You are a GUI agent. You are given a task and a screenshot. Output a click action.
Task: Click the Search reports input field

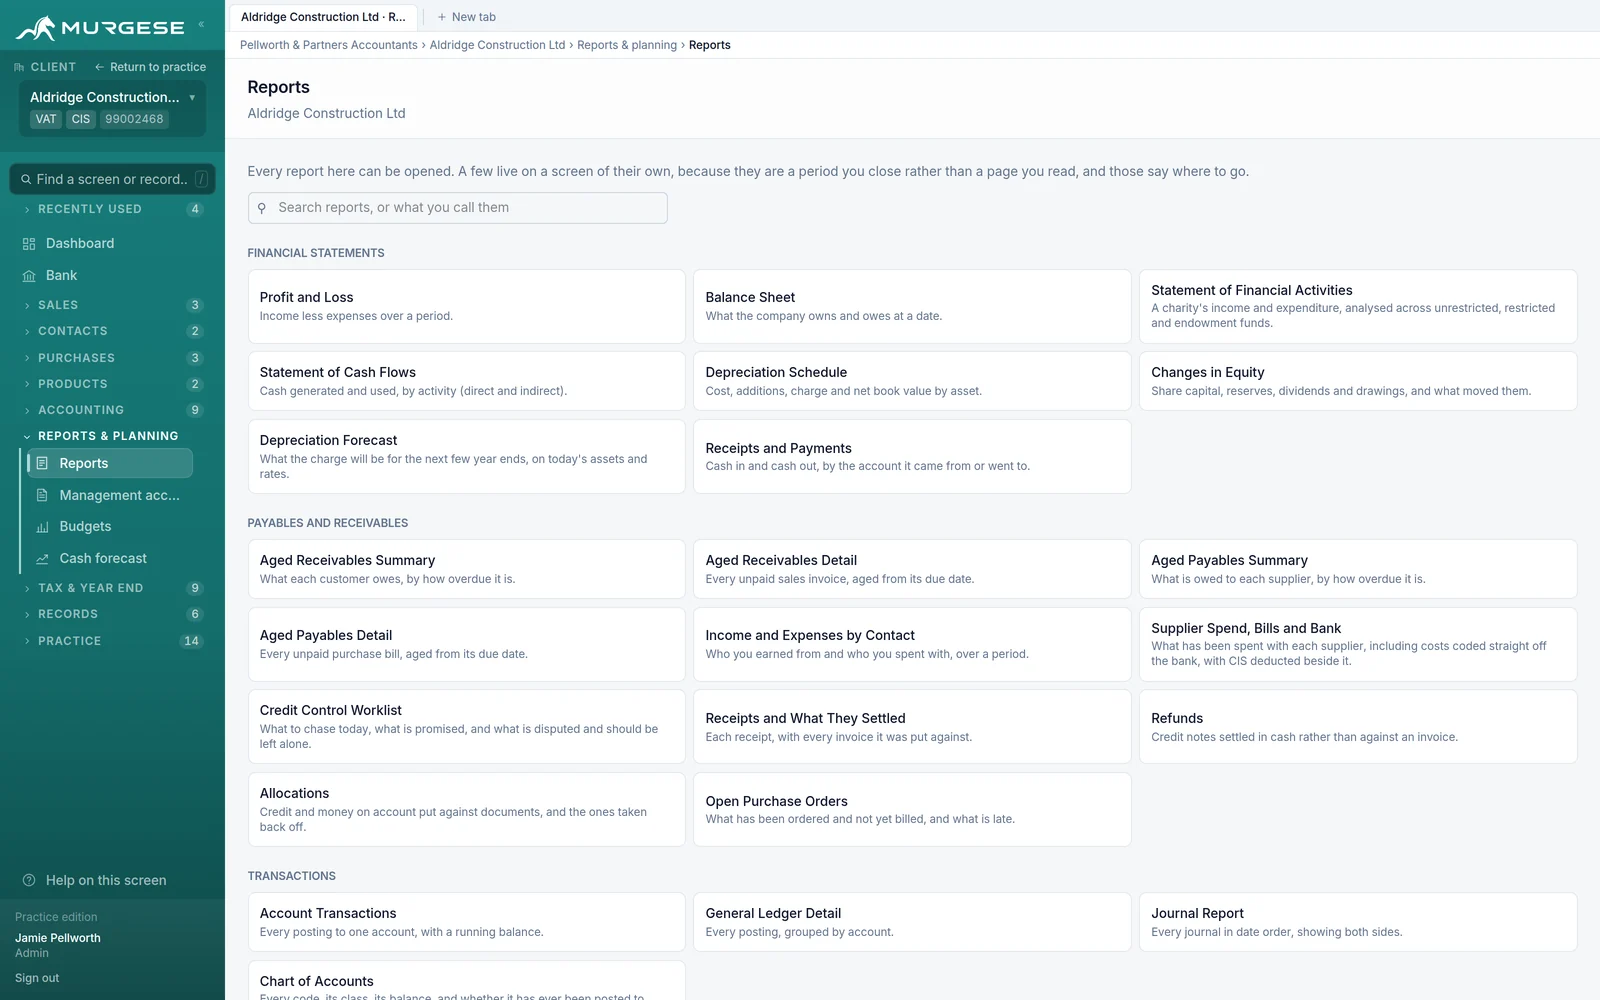(x=458, y=208)
